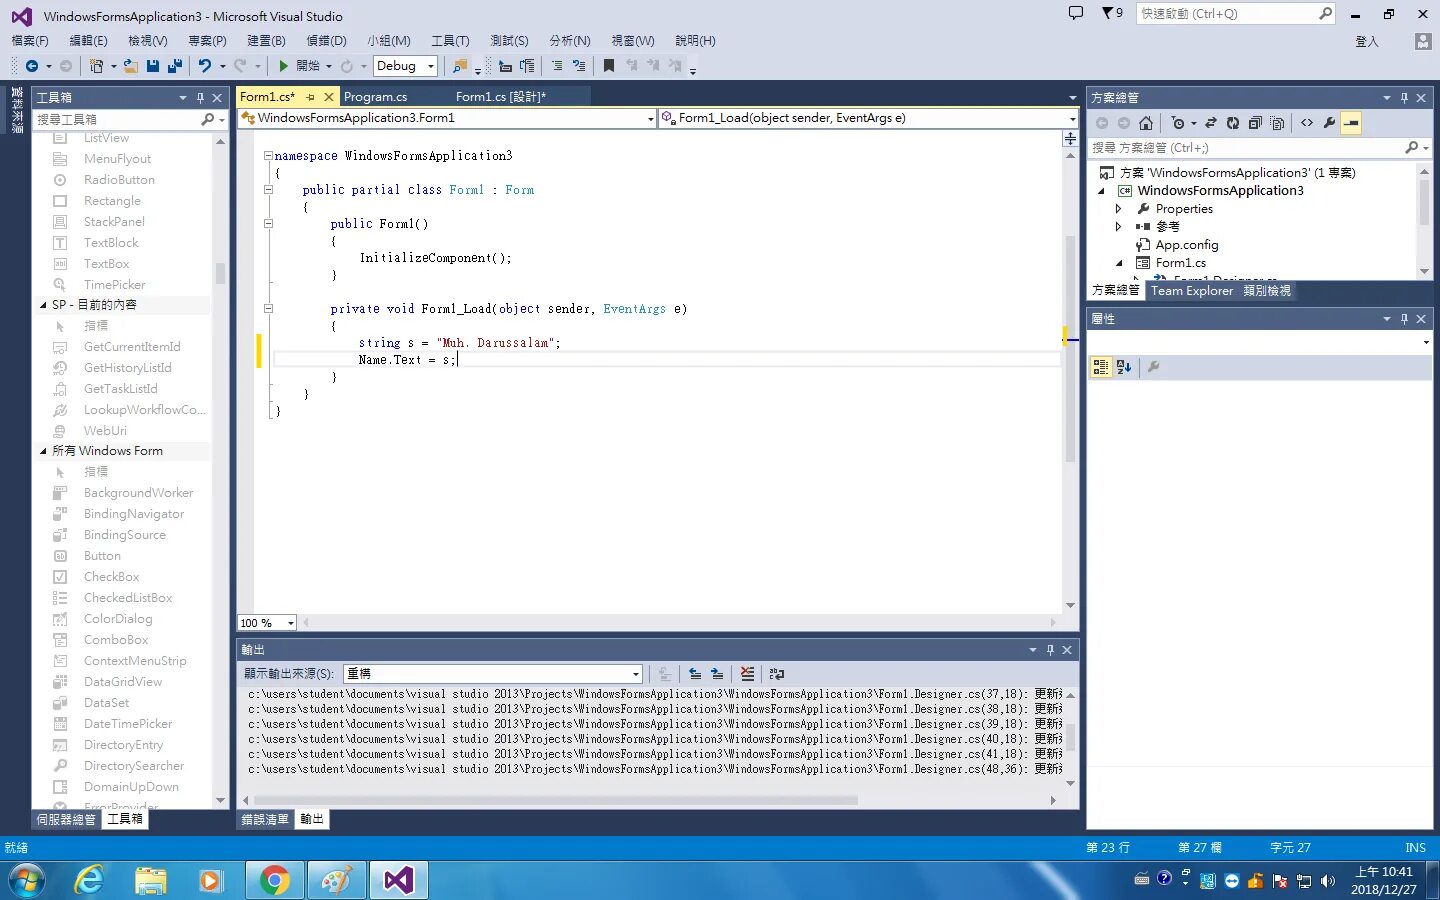Click the 登入 sign-in link

point(1367,41)
